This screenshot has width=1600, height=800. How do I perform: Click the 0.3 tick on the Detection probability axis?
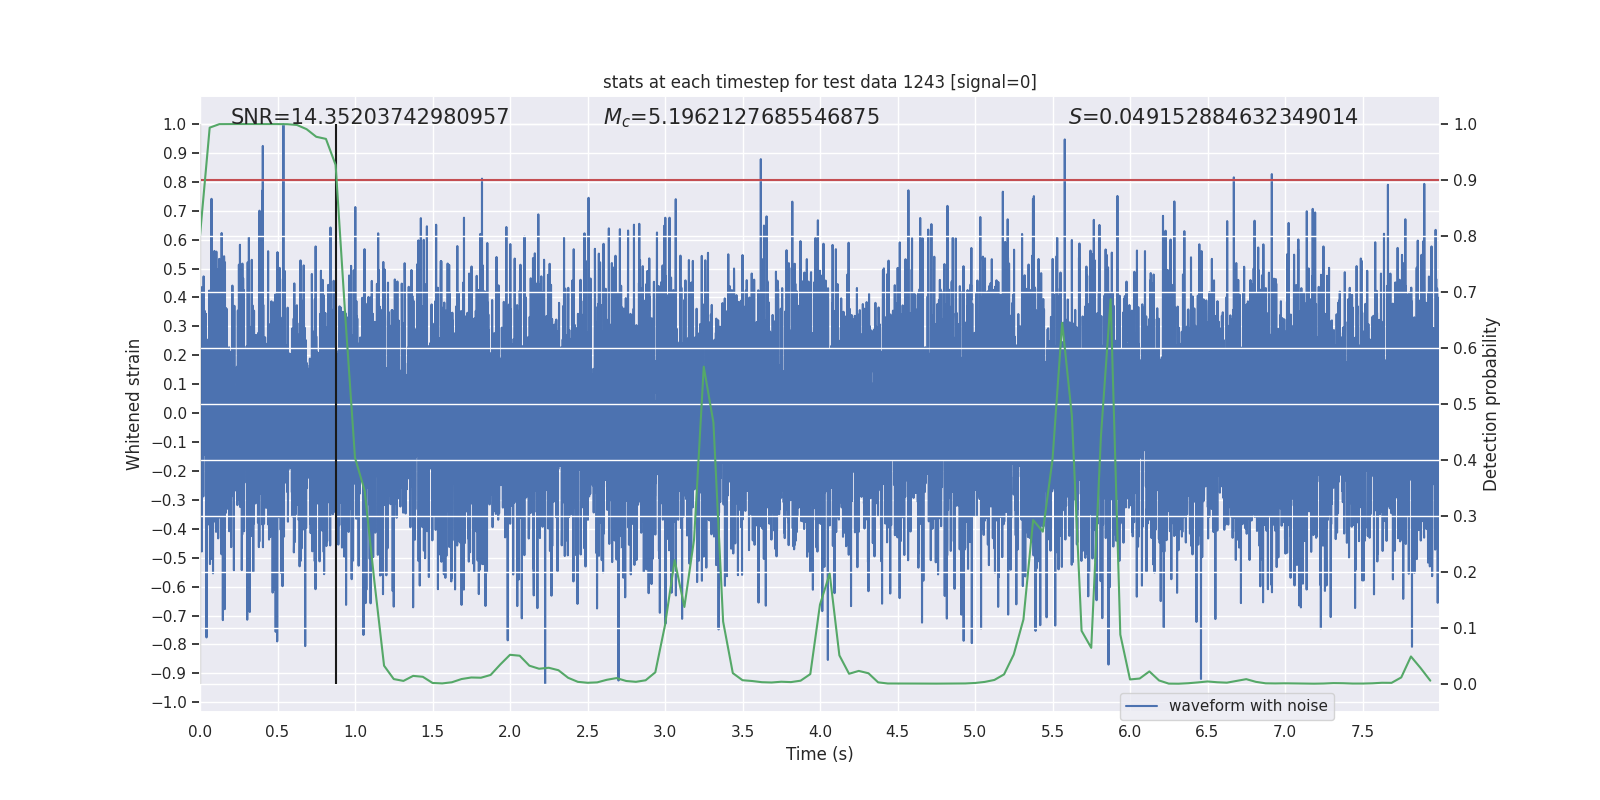point(1465,516)
